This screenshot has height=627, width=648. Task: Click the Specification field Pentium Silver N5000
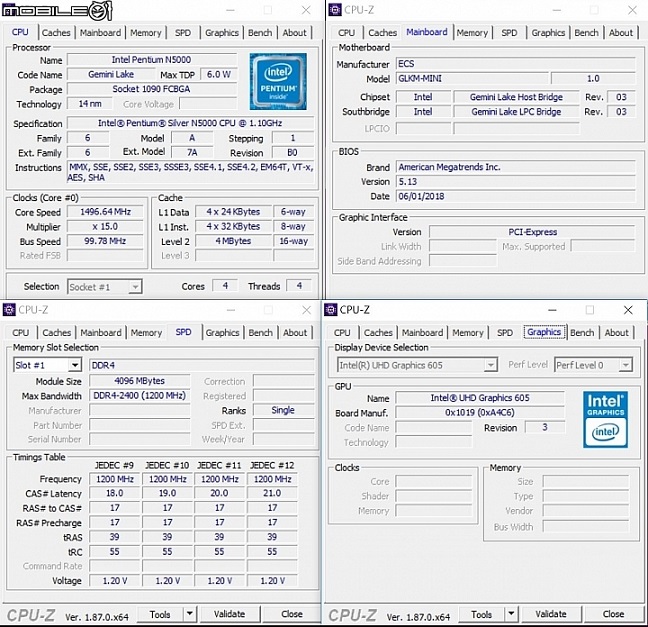click(x=190, y=123)
